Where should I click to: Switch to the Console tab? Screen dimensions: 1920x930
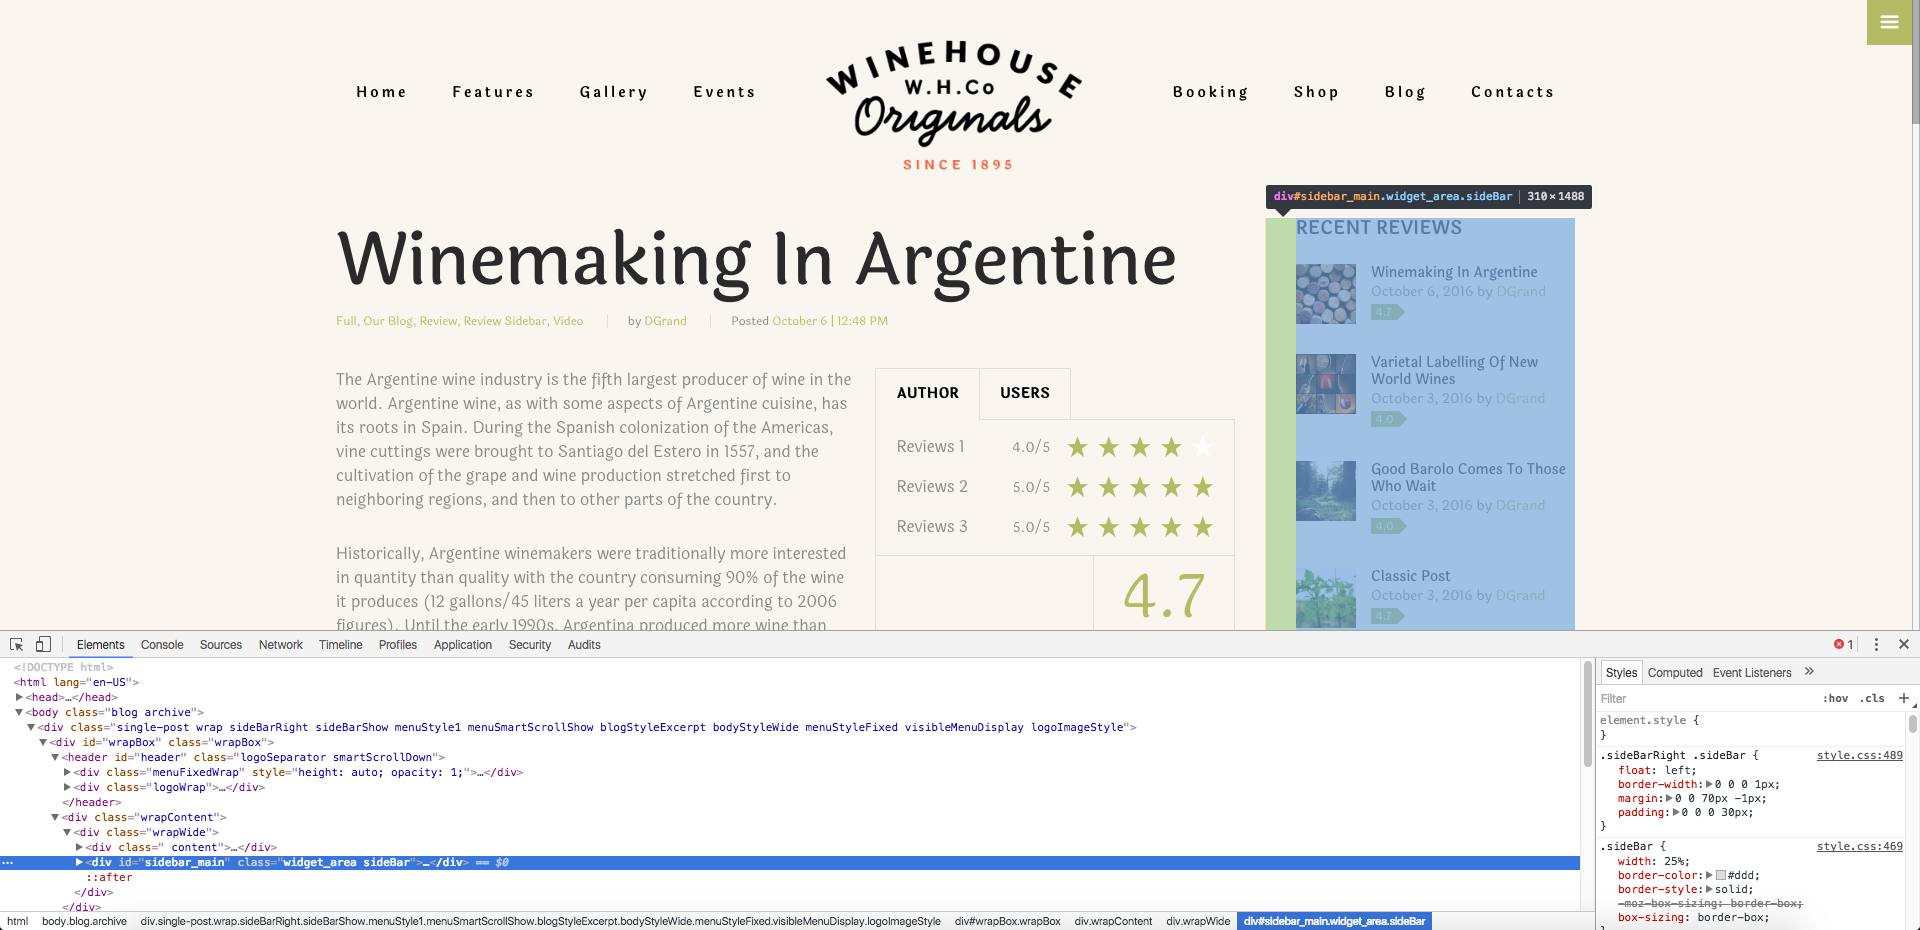click(x=162, y=645)
